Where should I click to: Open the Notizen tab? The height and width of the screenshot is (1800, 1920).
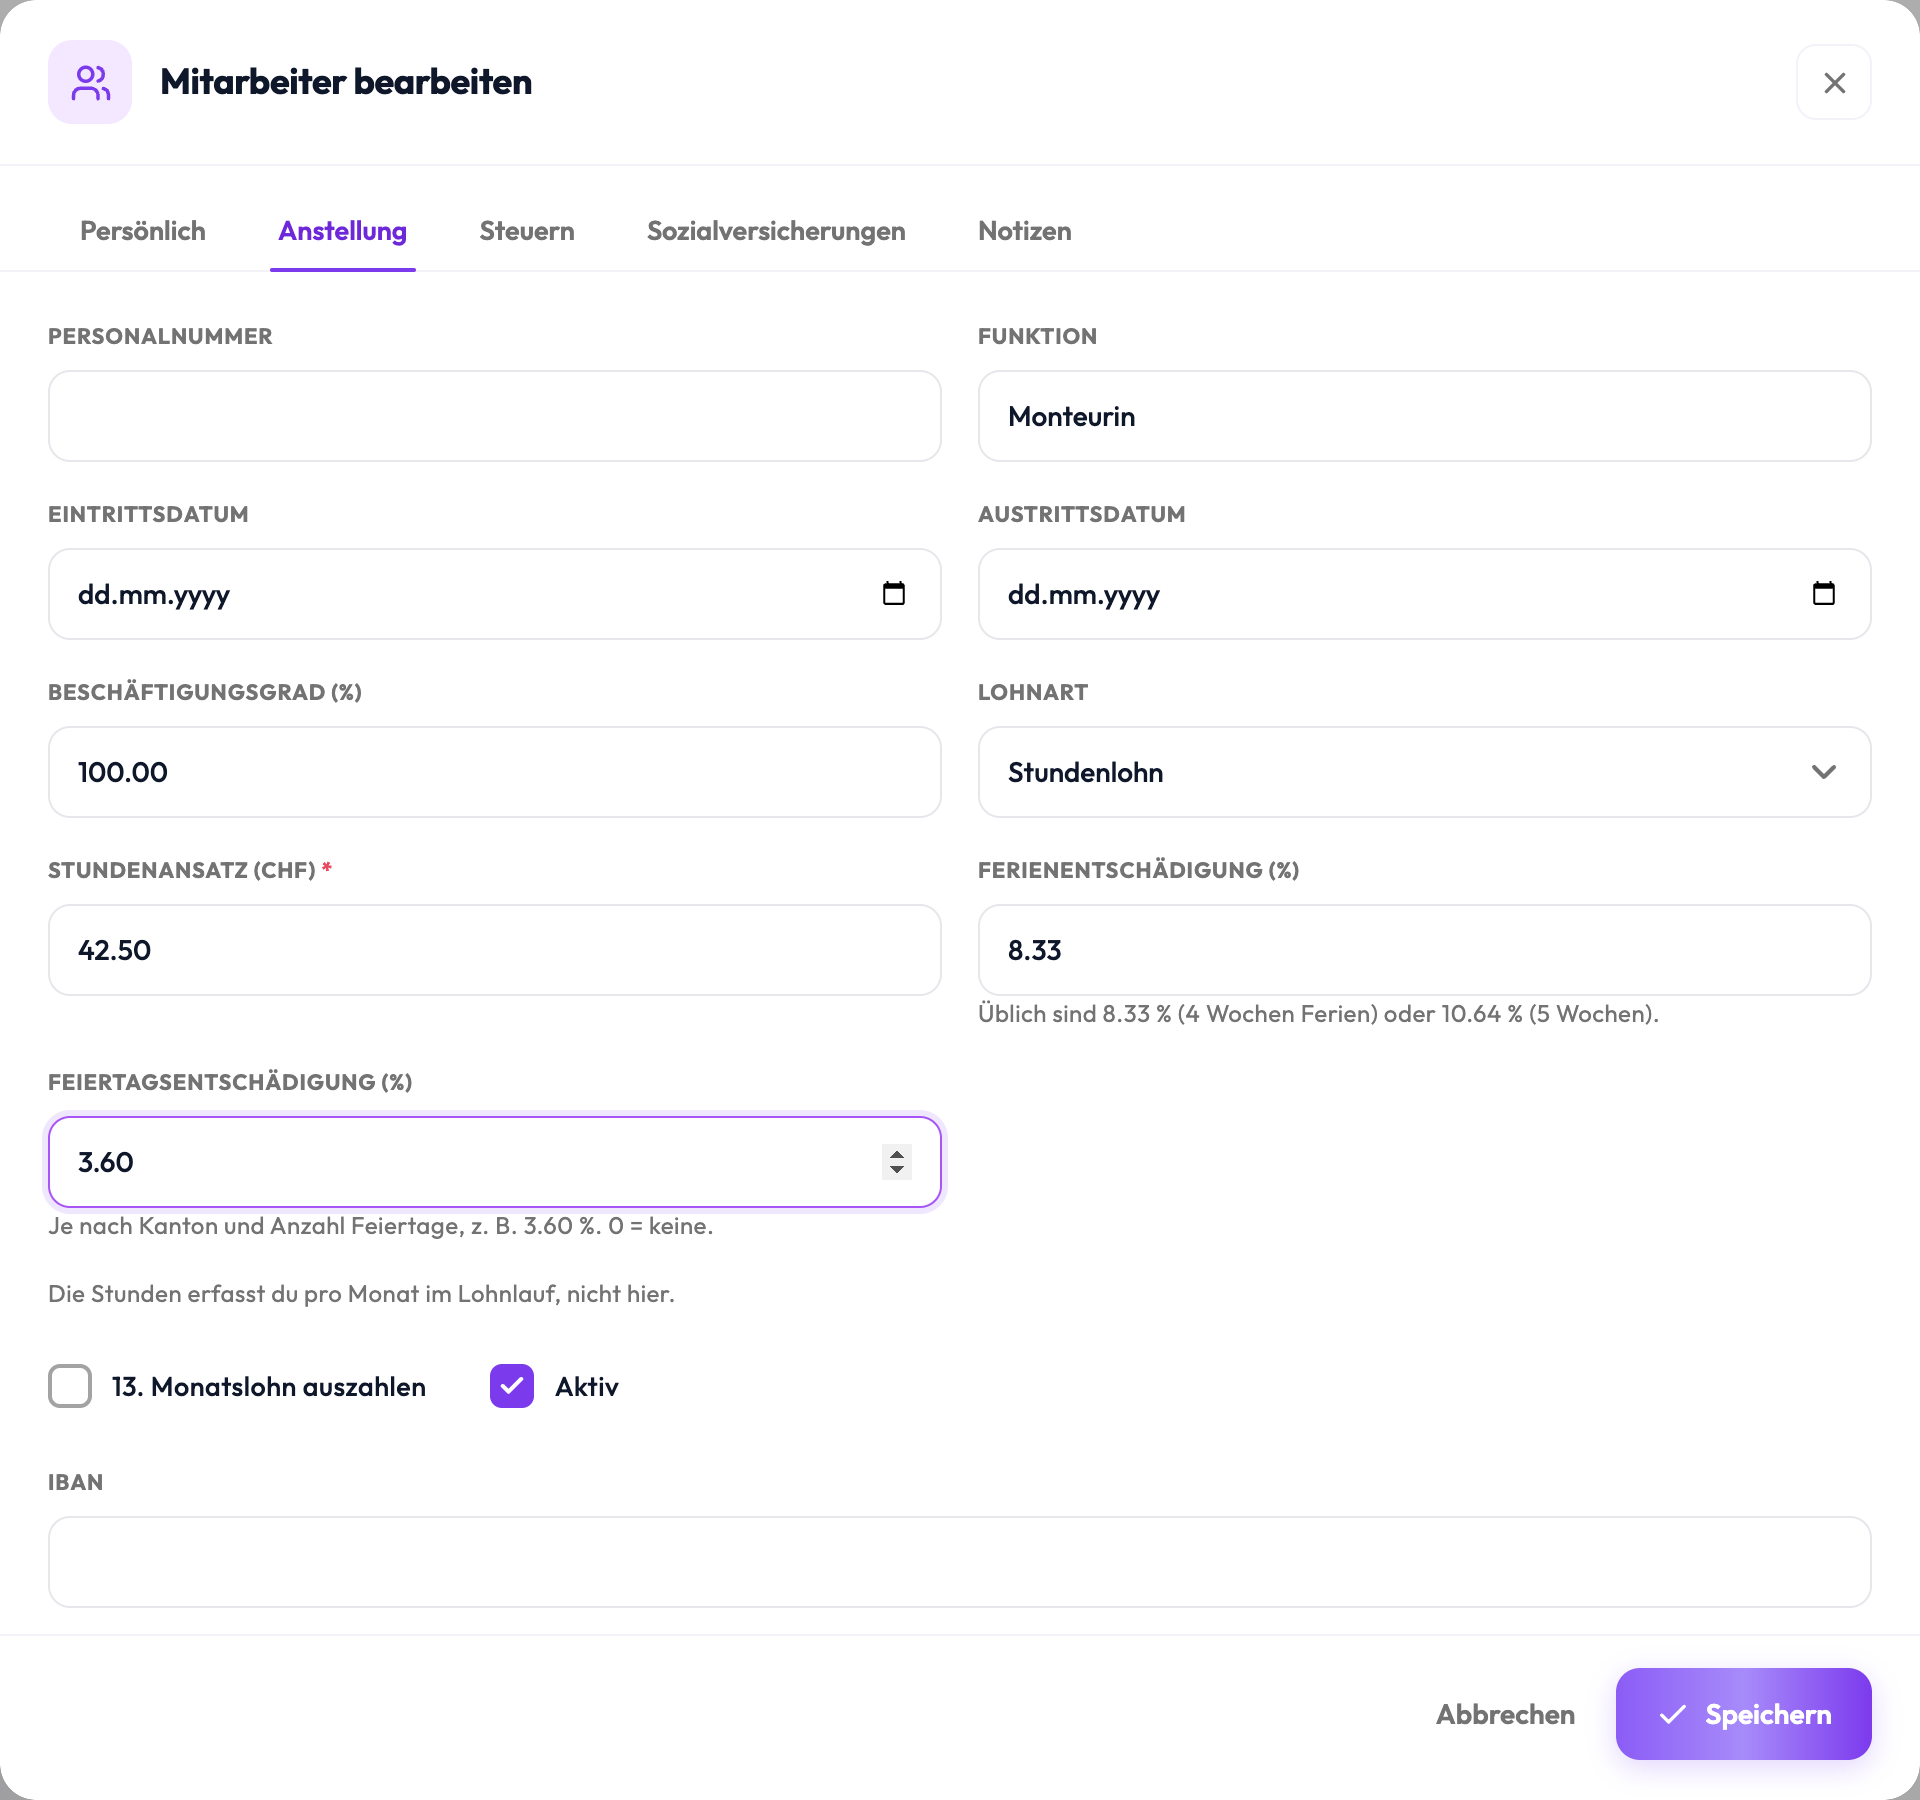[1025, 231]
